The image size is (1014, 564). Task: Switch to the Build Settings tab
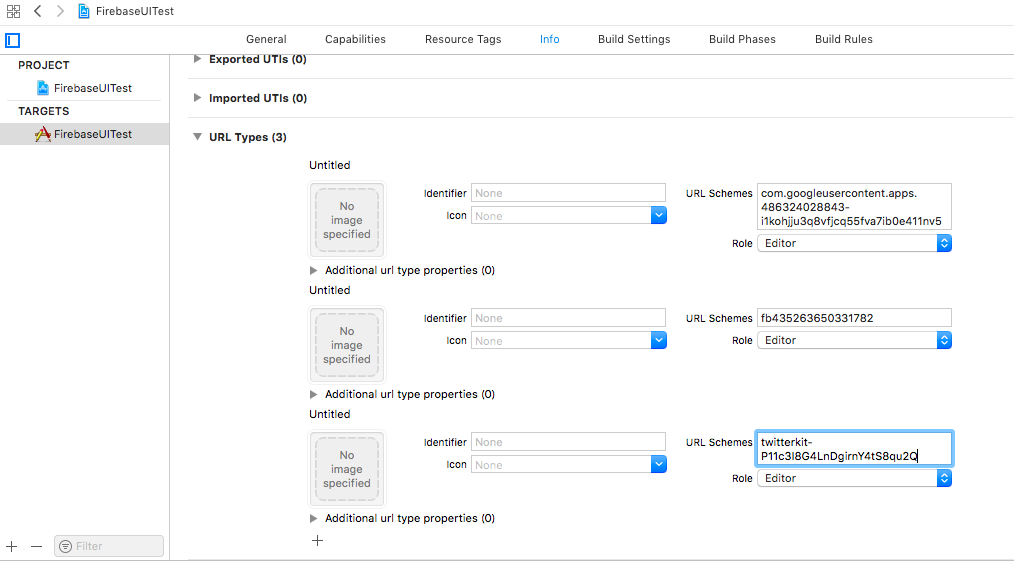(634, 39)
